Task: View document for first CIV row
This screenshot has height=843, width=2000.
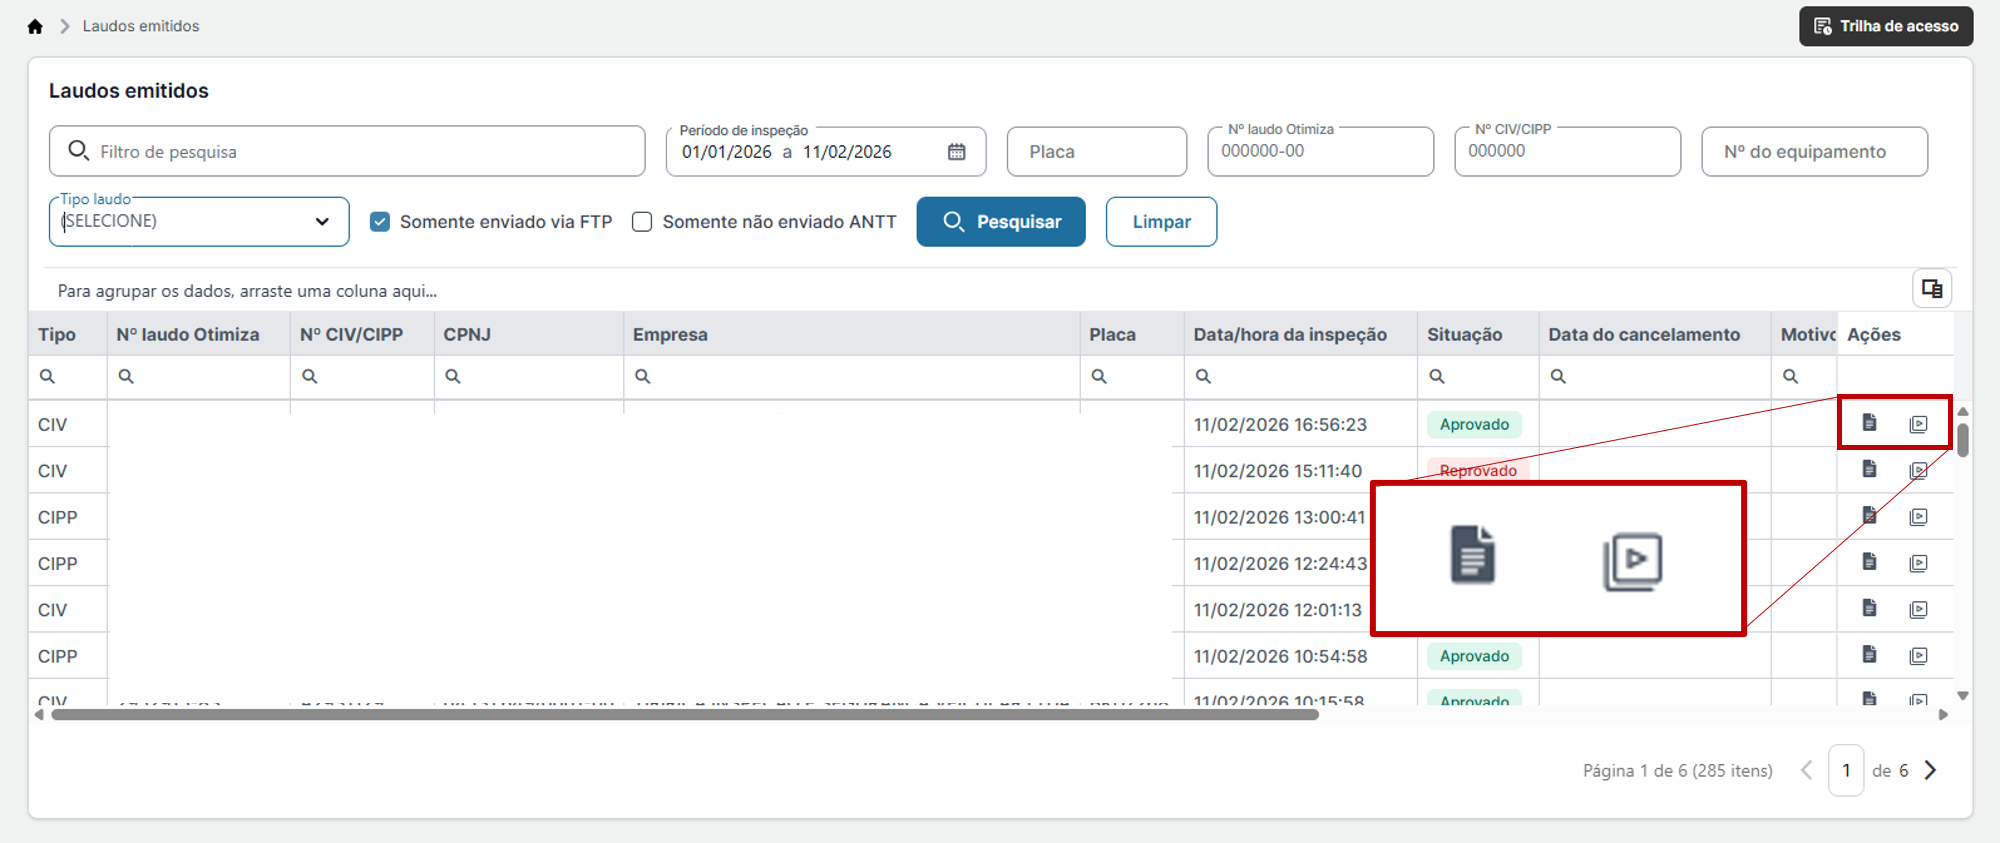Action: click(x=1869, y=423)
